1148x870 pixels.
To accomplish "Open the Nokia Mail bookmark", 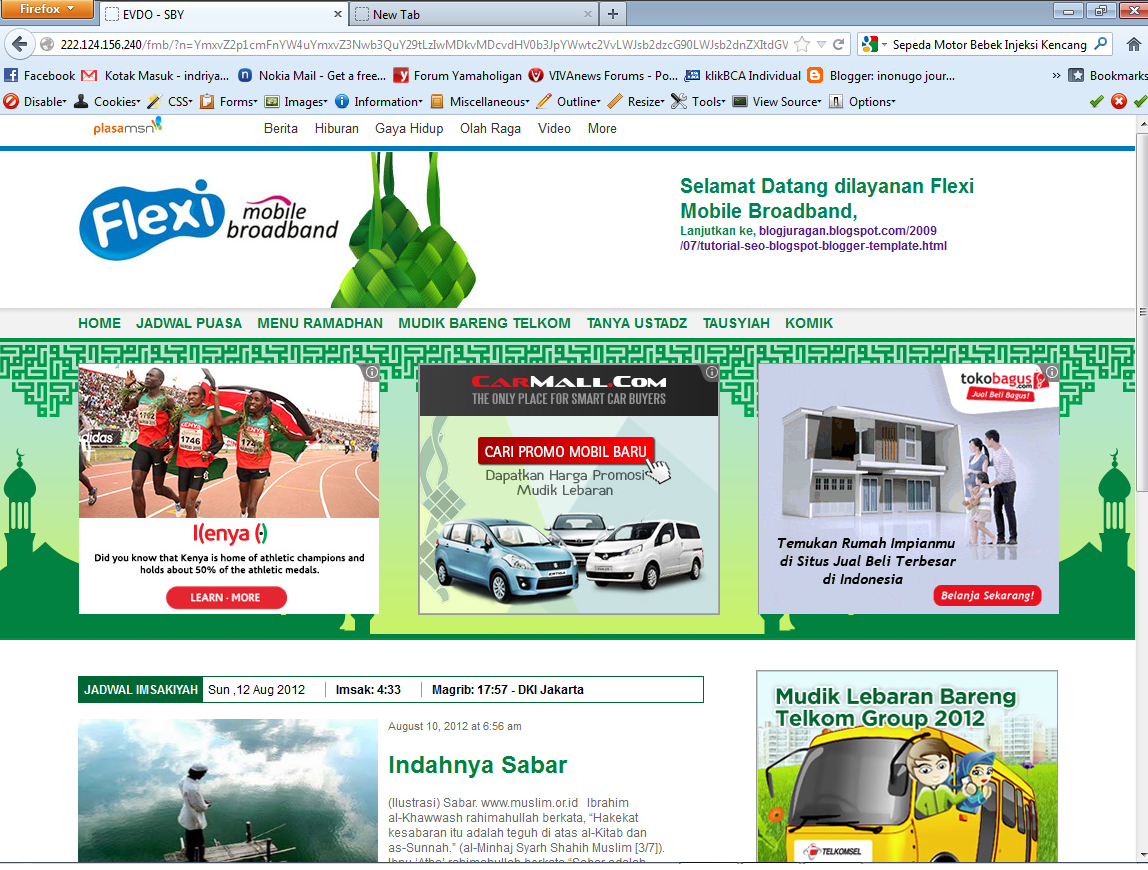I will click(312, 75).
